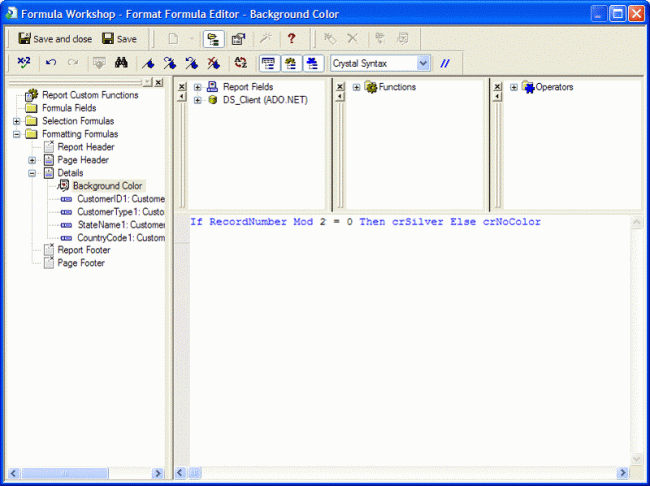
Task: Click the comment slashes icon
Action: (x=446, y=63)
